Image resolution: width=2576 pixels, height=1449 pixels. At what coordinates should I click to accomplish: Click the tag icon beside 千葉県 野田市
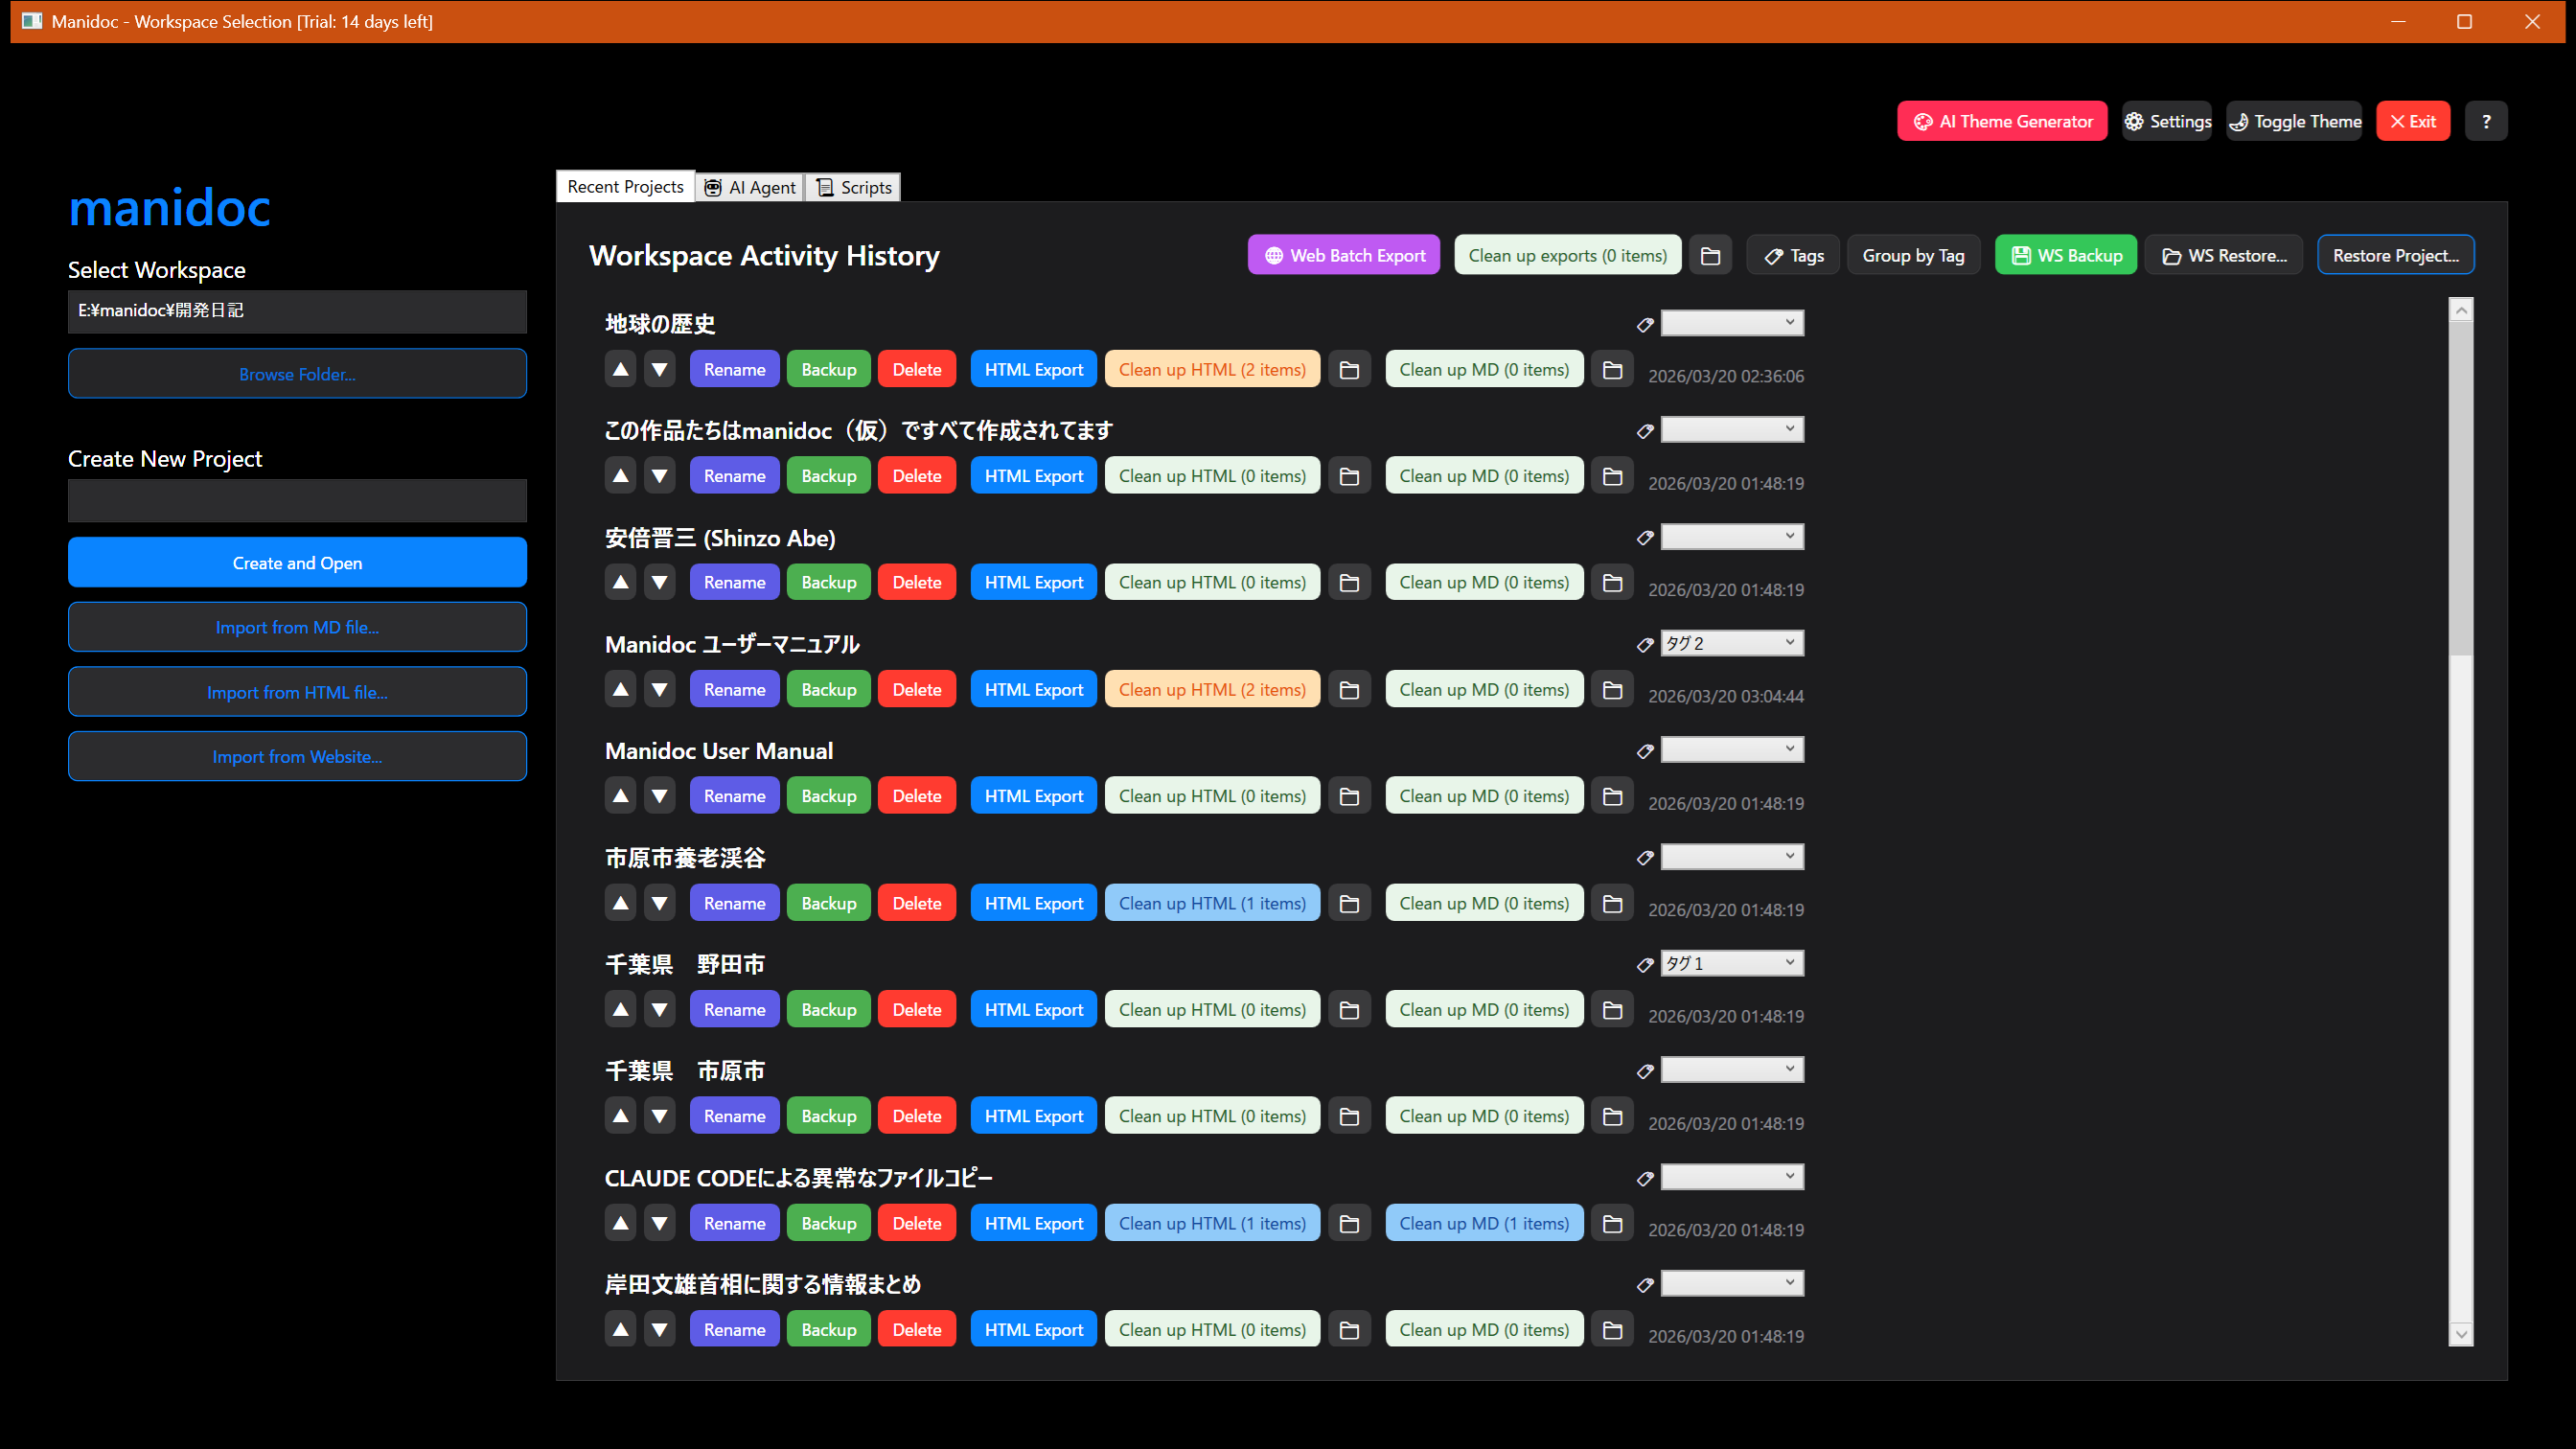click(x=1645, y=965)
